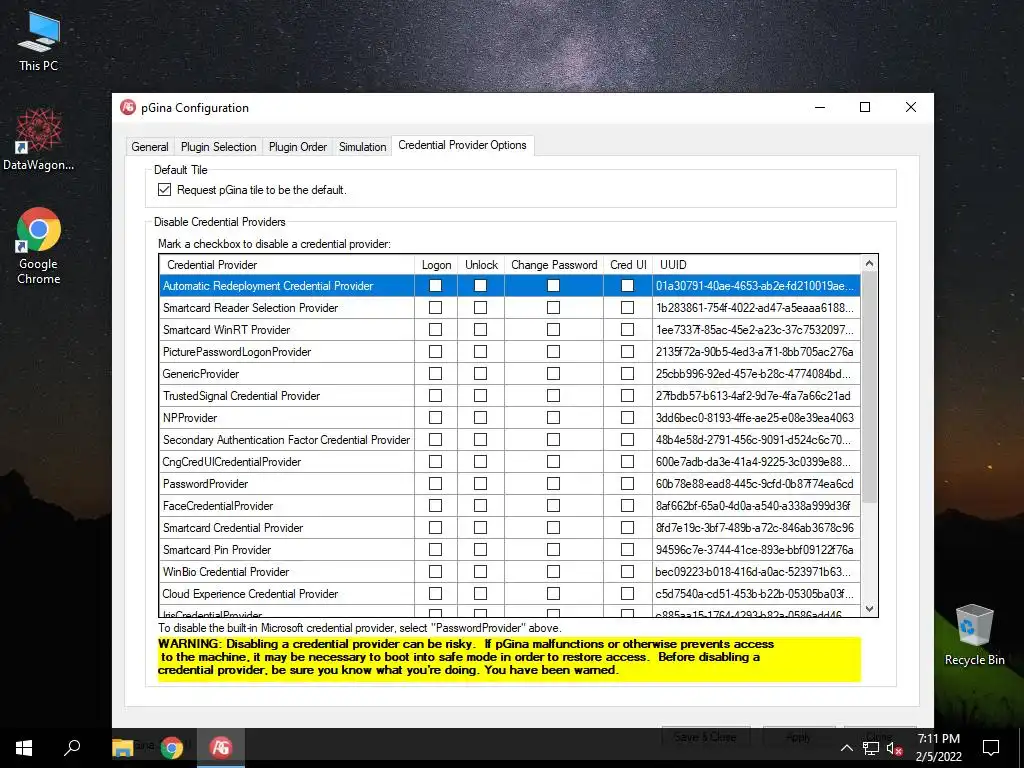Click scroll down arrow of provider list

pos(869,609)
